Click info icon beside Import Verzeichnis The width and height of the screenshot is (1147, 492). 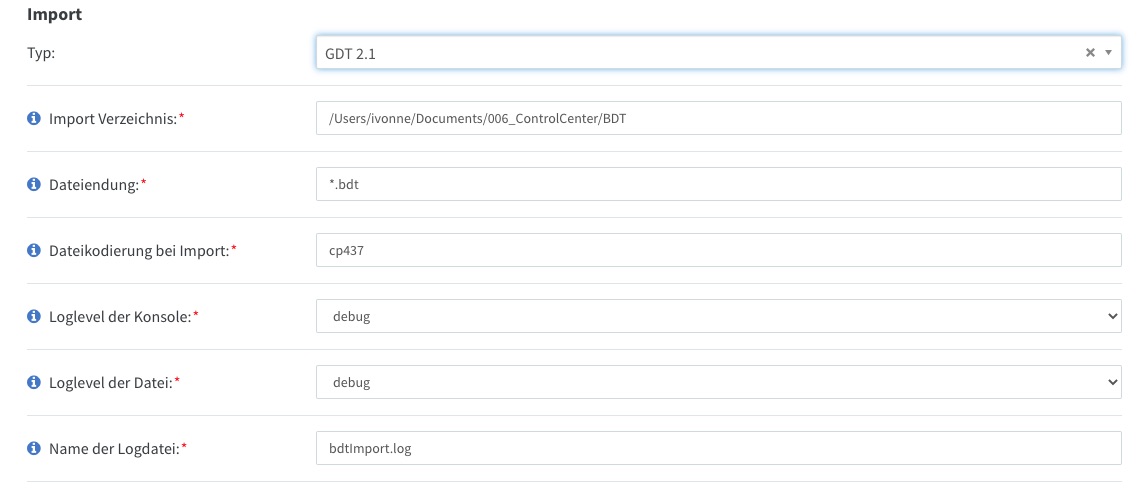point(33,118)
